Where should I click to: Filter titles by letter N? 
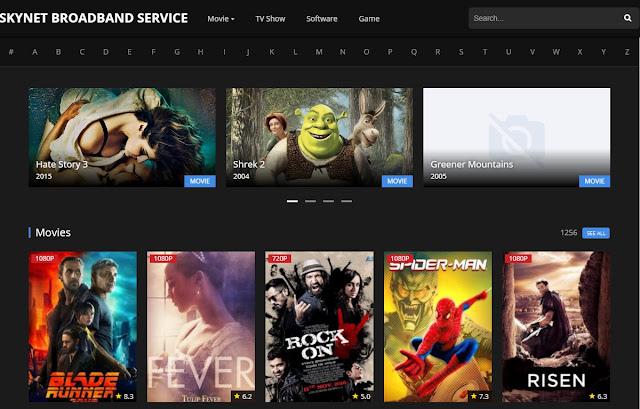pyautogui.click(x=342, y=52)
